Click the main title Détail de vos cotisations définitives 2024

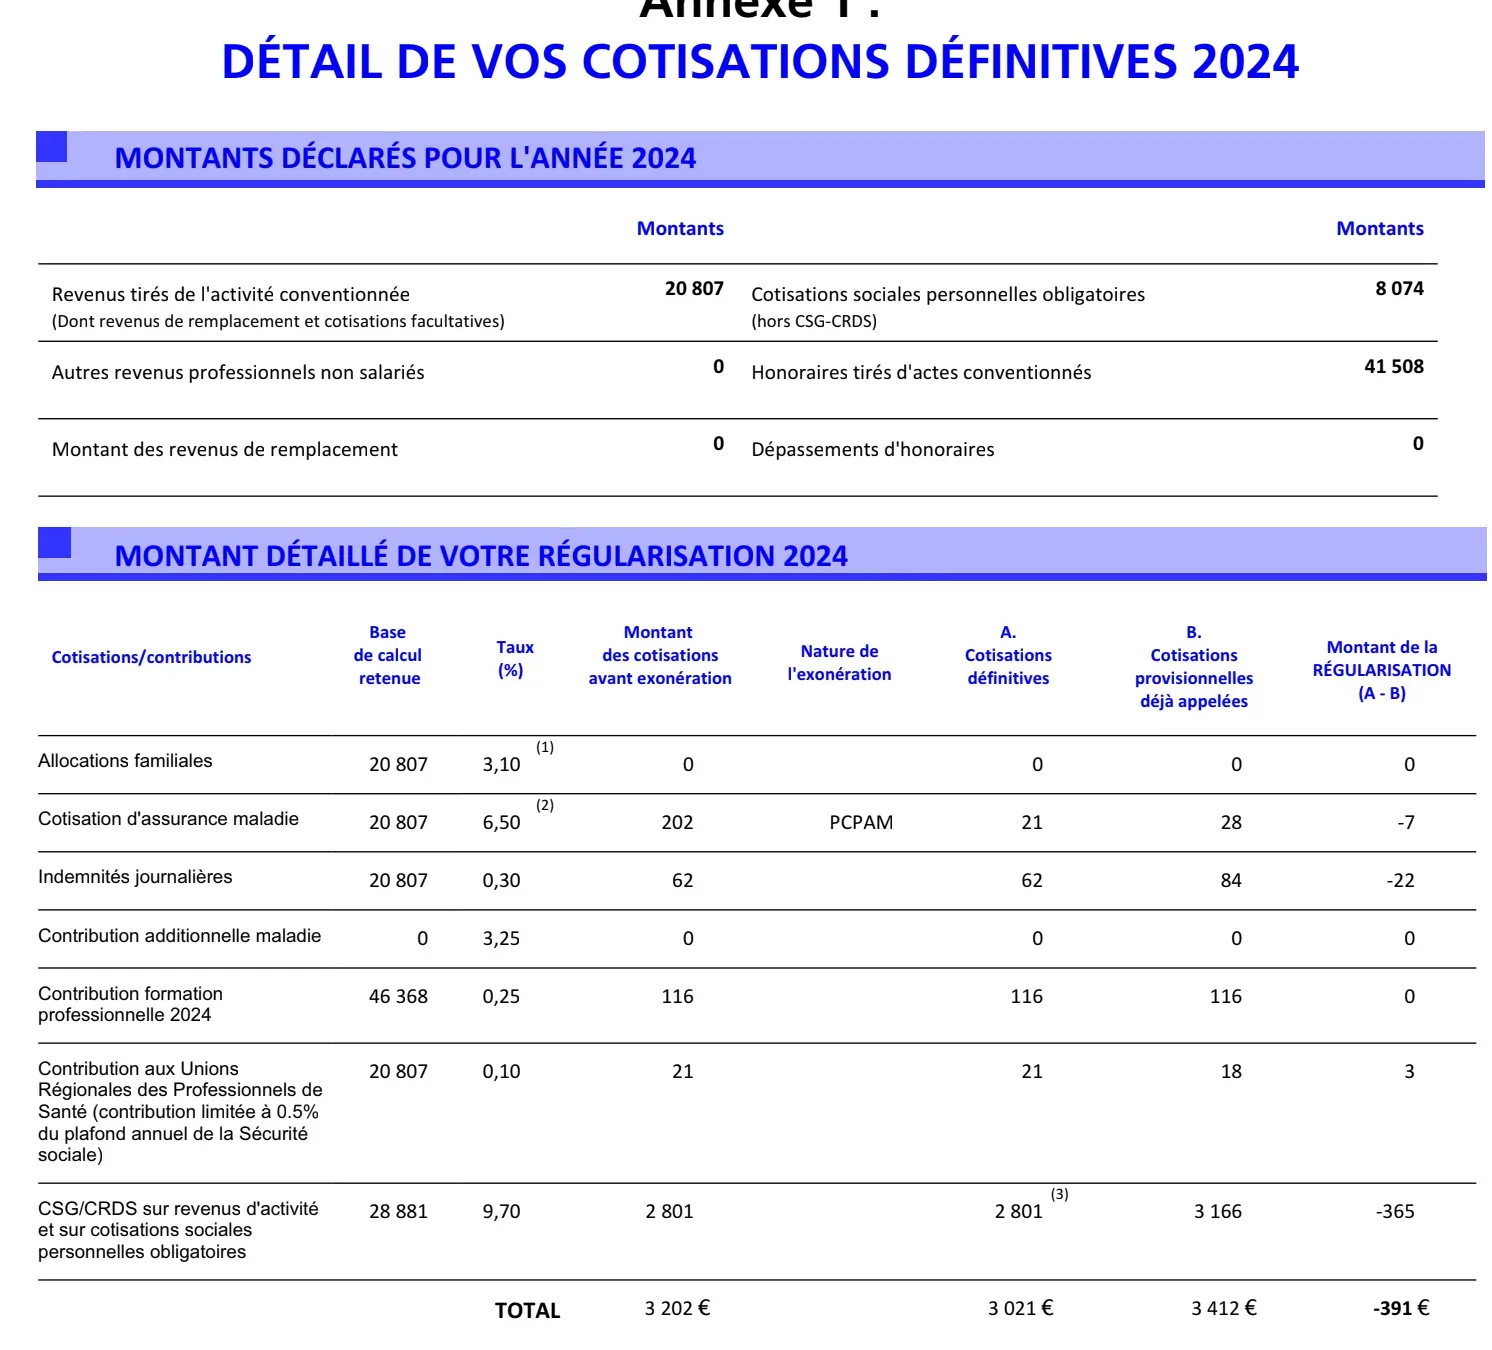point(759,62)
